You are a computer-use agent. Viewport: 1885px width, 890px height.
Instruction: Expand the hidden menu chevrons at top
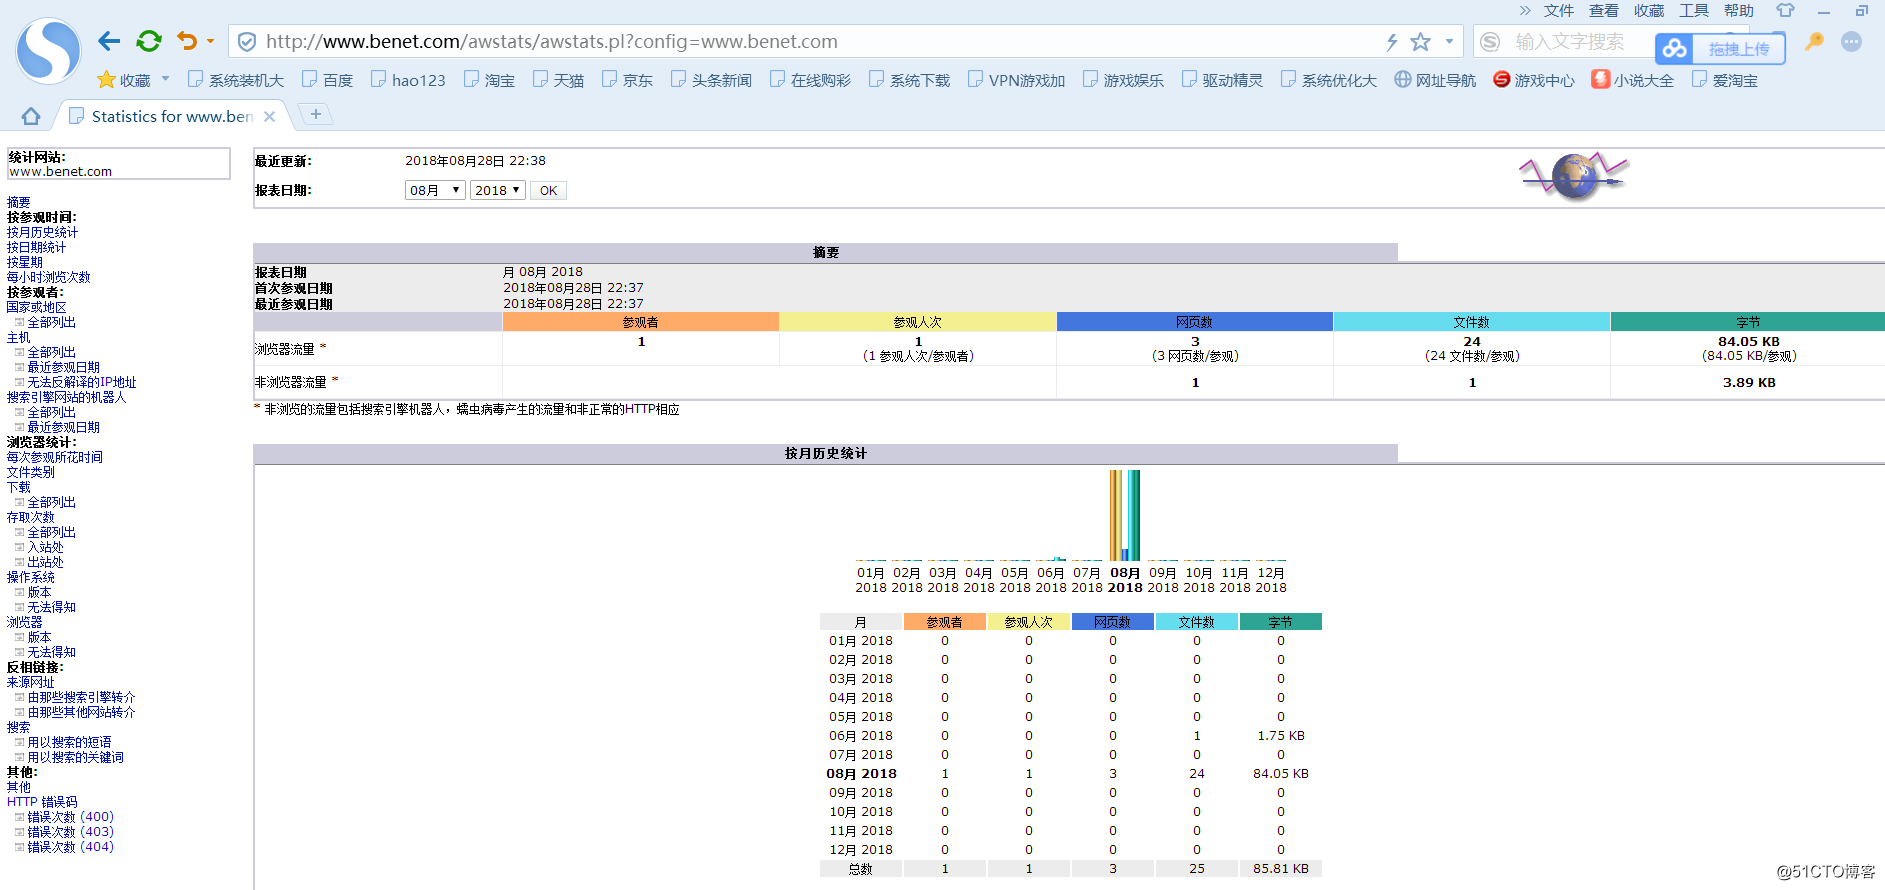1525,11
